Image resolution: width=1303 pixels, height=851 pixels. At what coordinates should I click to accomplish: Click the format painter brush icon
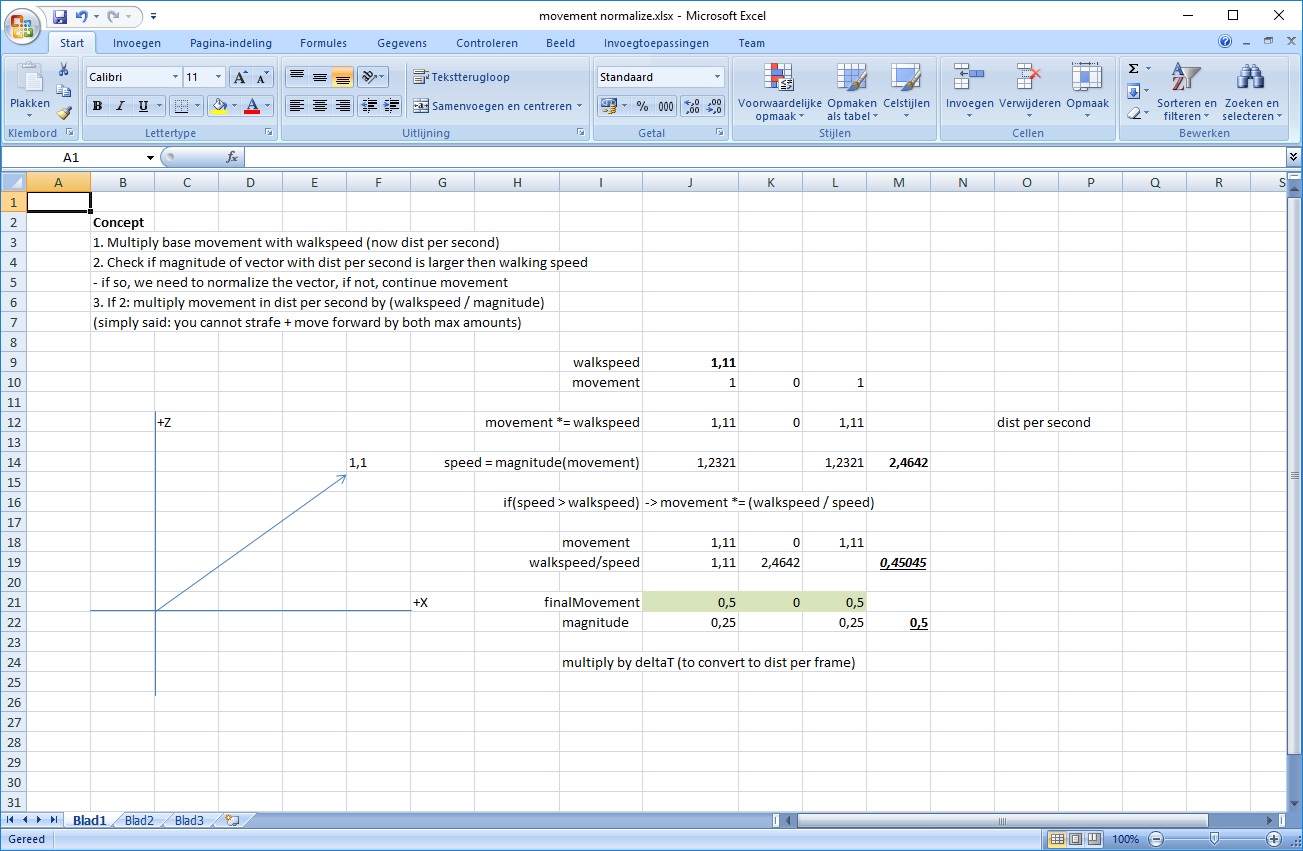point(64,113)
